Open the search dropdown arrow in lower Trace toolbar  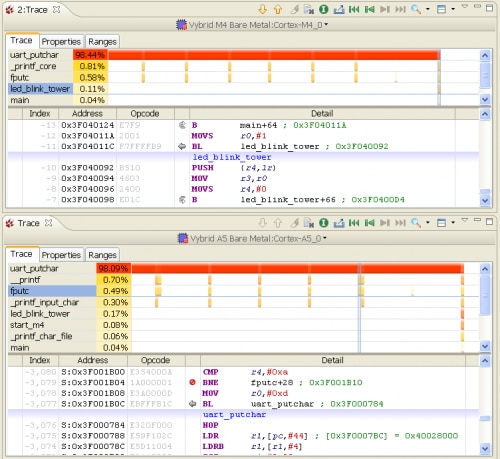click(428, 223)
